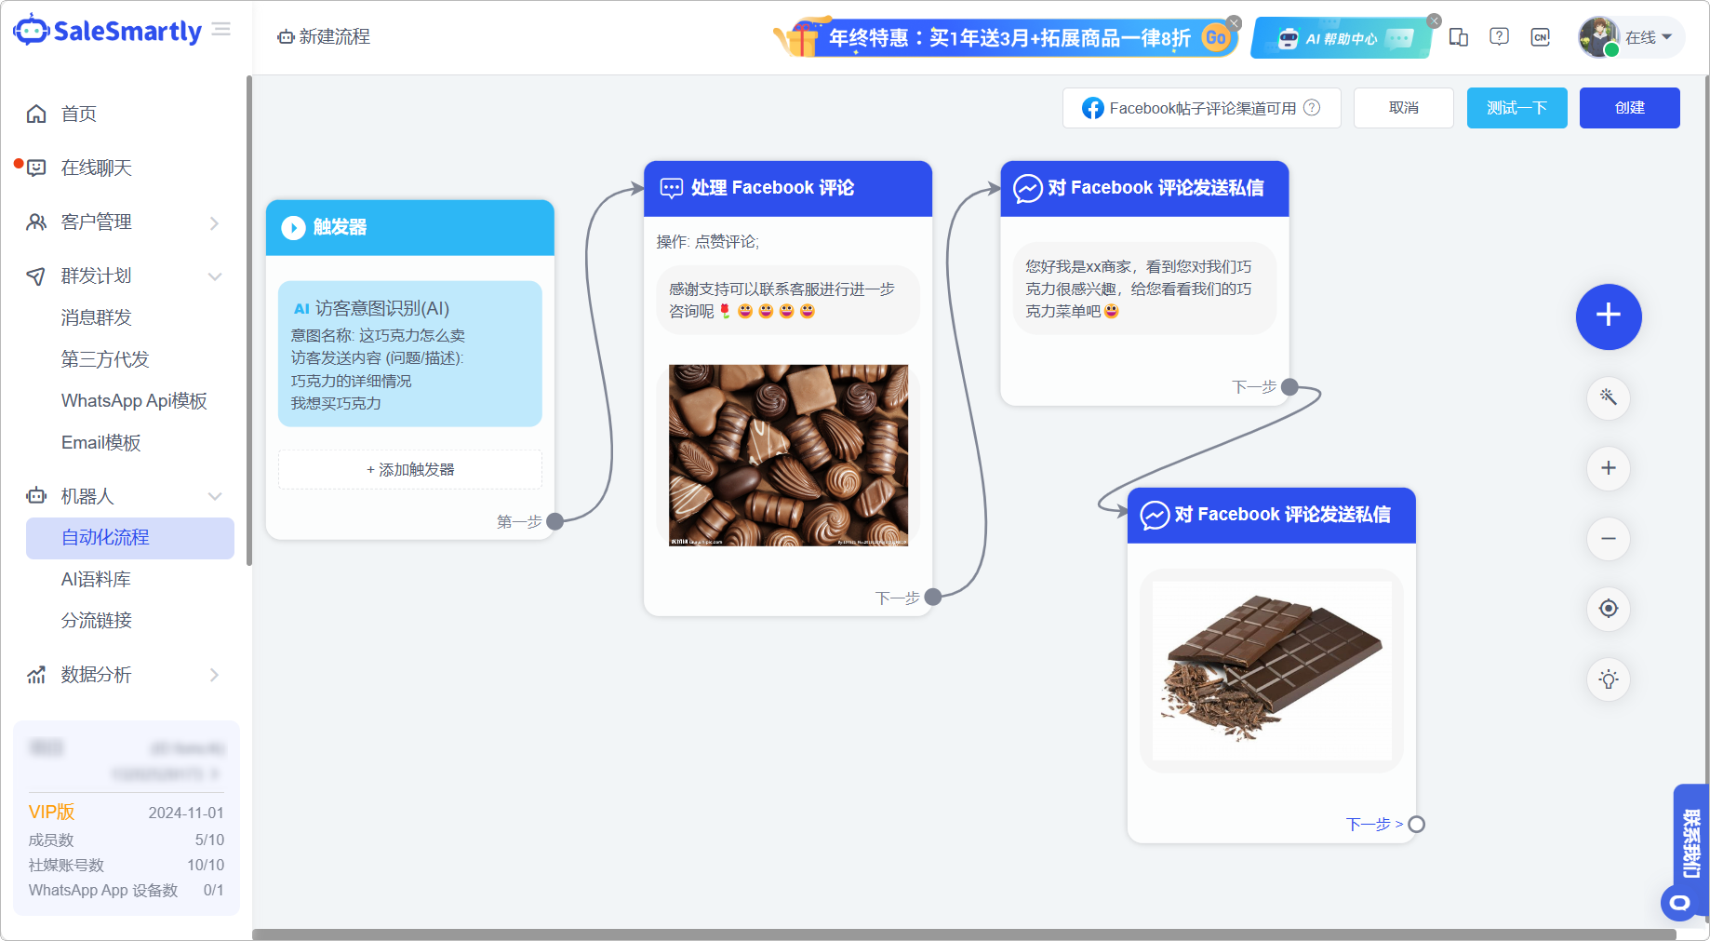Viewport: 1710px width, 941px height.
Task: Click the play icon on 触发器 node
Action: pyautogui.click(x=293, y=228)
